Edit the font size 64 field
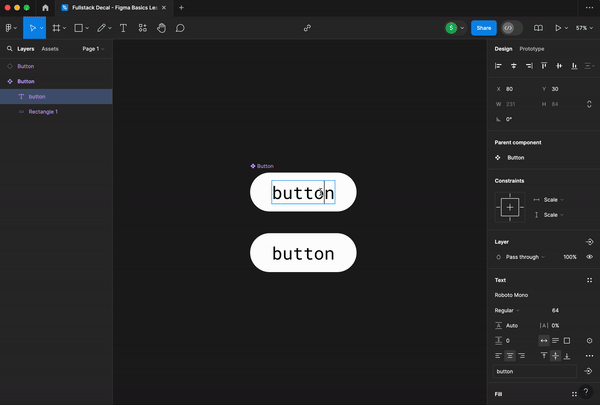Viewport: 600px width, 405px height. pos(555,310)
